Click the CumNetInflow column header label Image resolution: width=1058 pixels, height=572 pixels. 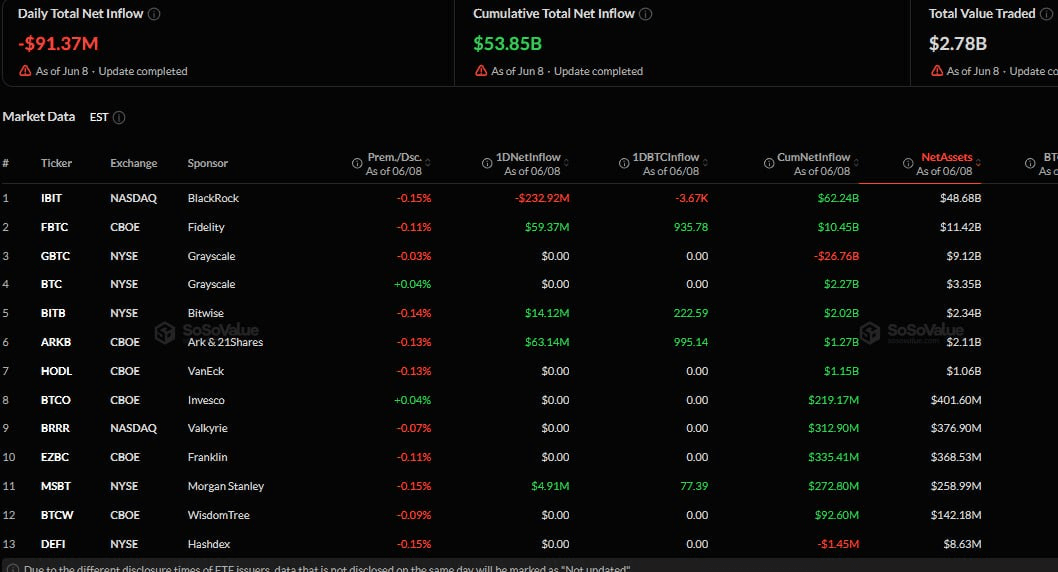coord(814,157)
